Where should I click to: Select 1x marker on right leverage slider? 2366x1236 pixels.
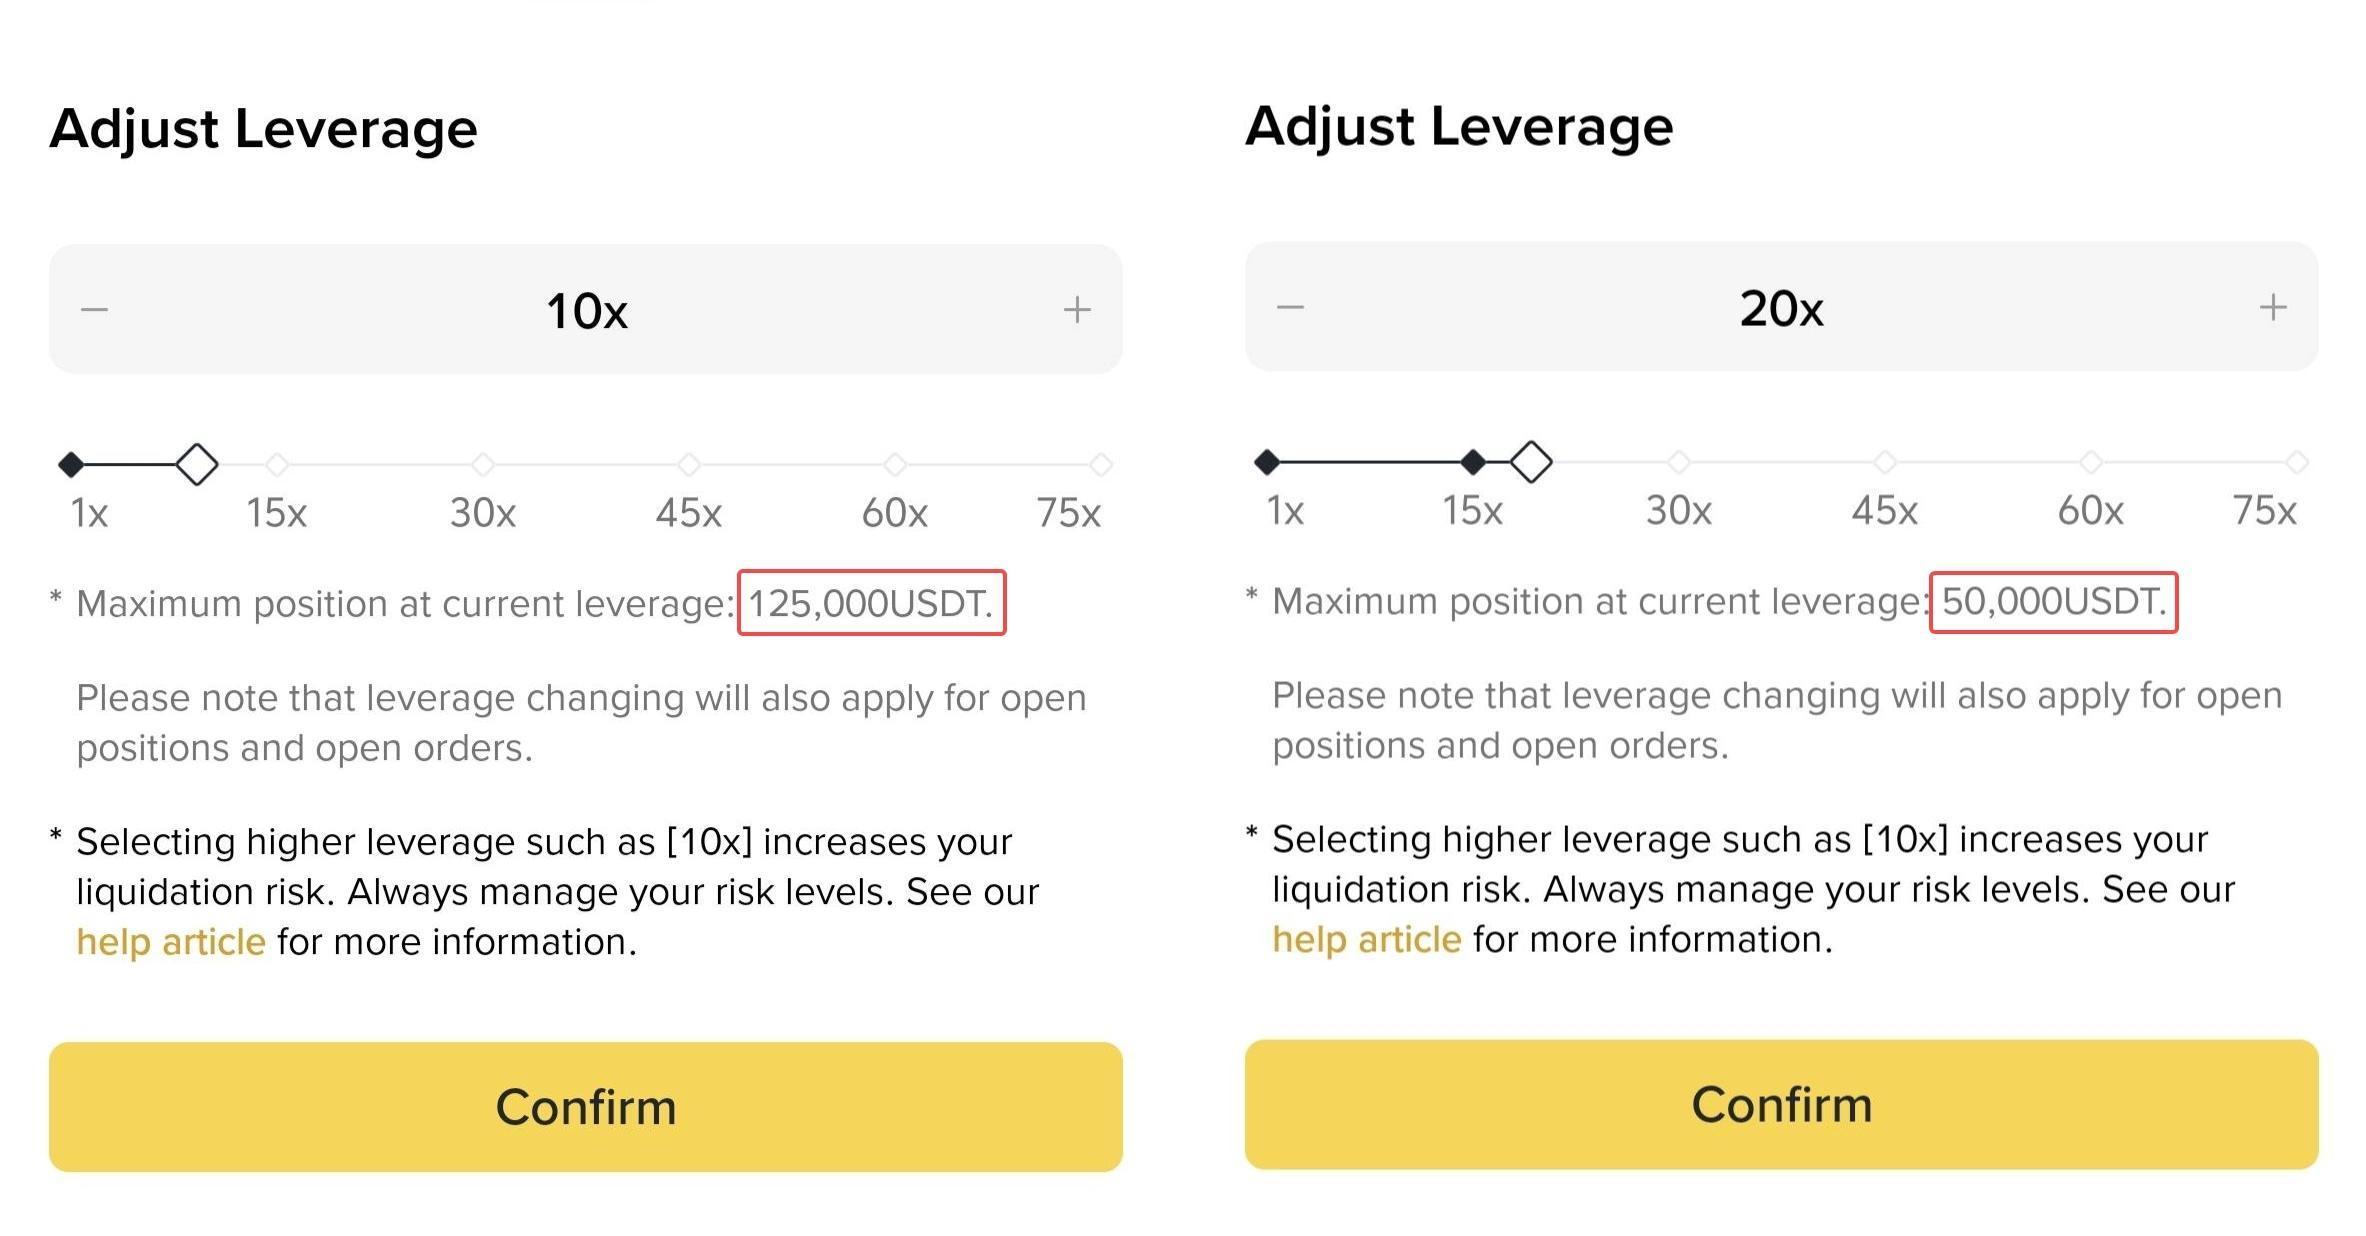pyautogui.click(x=1267, y=462)
